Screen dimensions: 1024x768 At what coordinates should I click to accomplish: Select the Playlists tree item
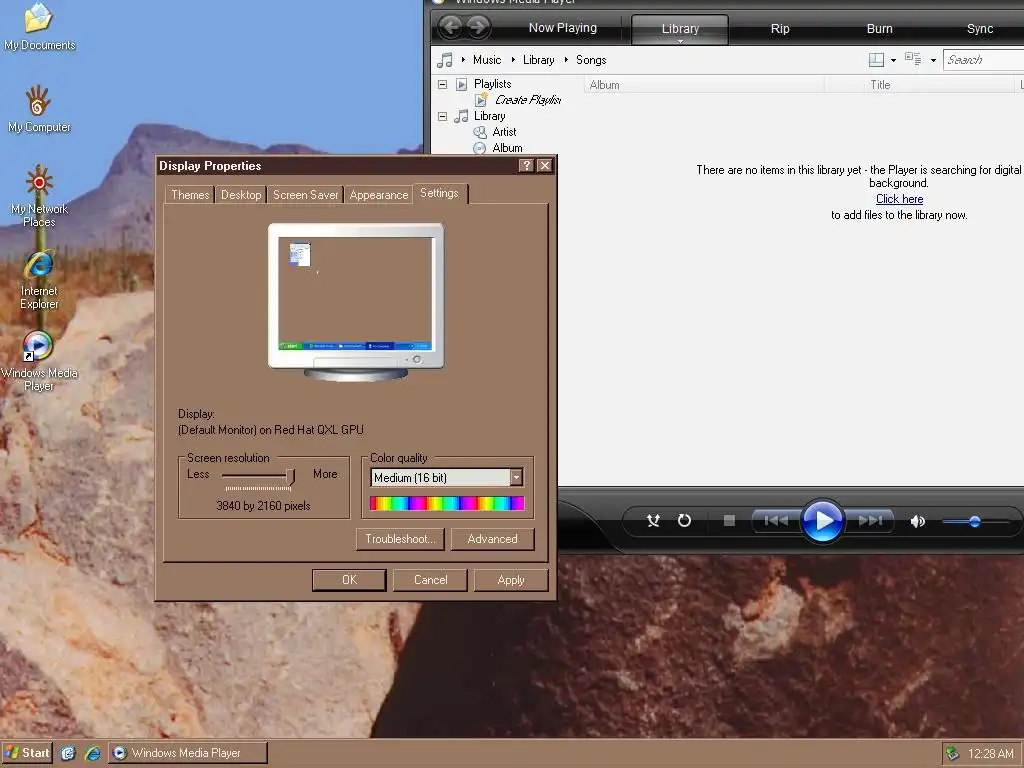pos(492,84)
